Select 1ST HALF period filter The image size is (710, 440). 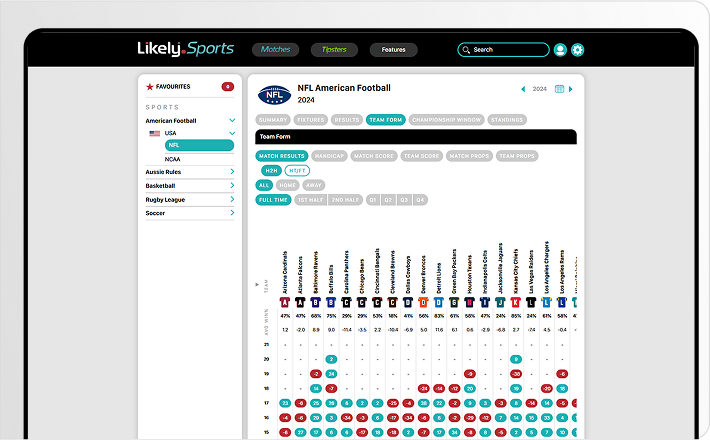coord(311,200)
